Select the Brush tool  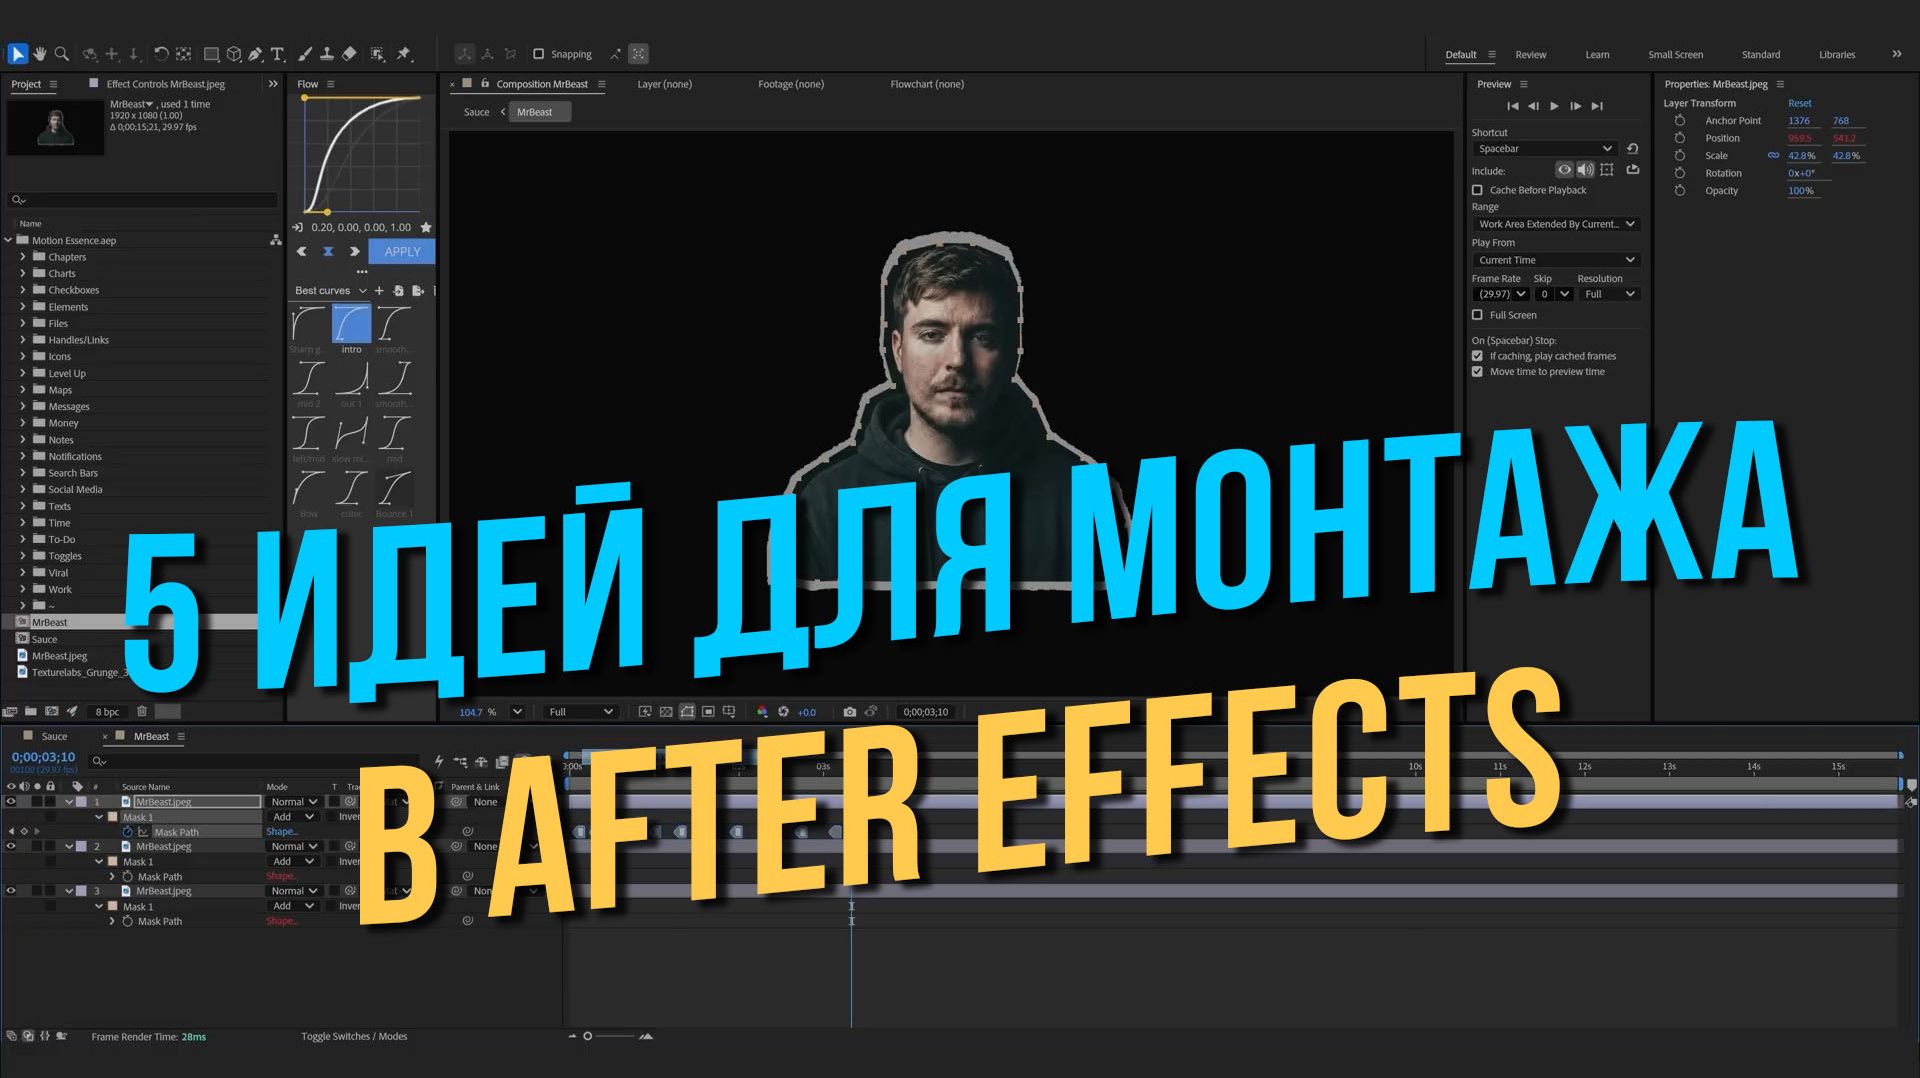pyautogui.click(x=305, y=54)
